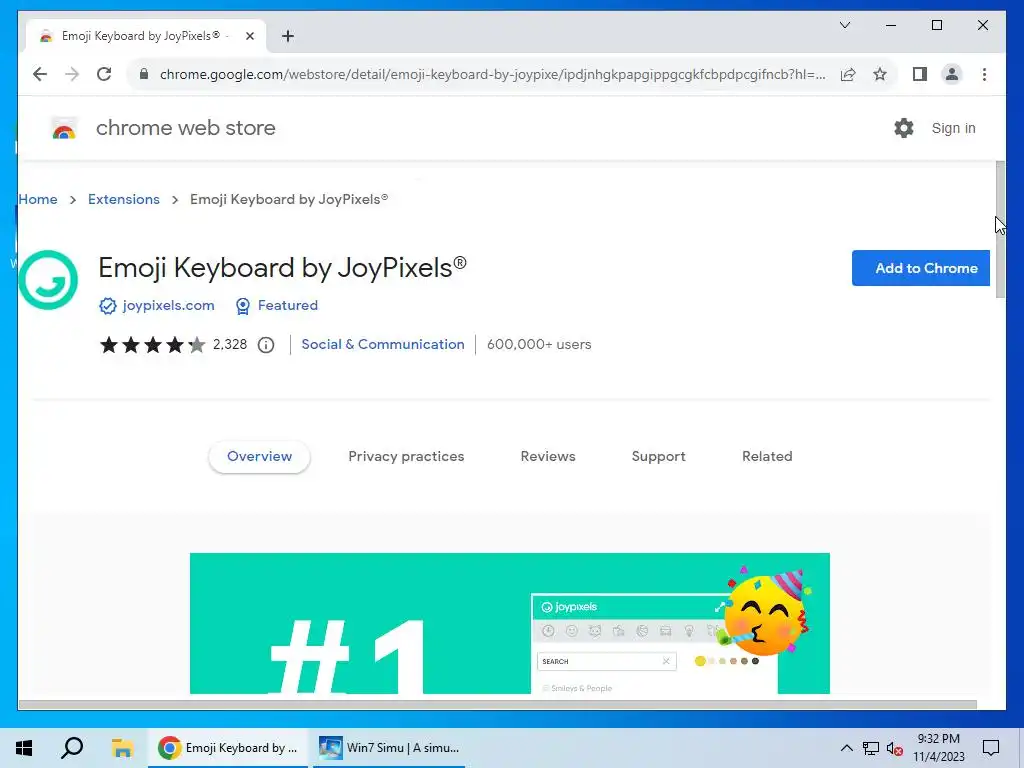Screen dimensions: 1024x768
Task: Switch to Privacy practices tab
Action: [x=406, y=456]
